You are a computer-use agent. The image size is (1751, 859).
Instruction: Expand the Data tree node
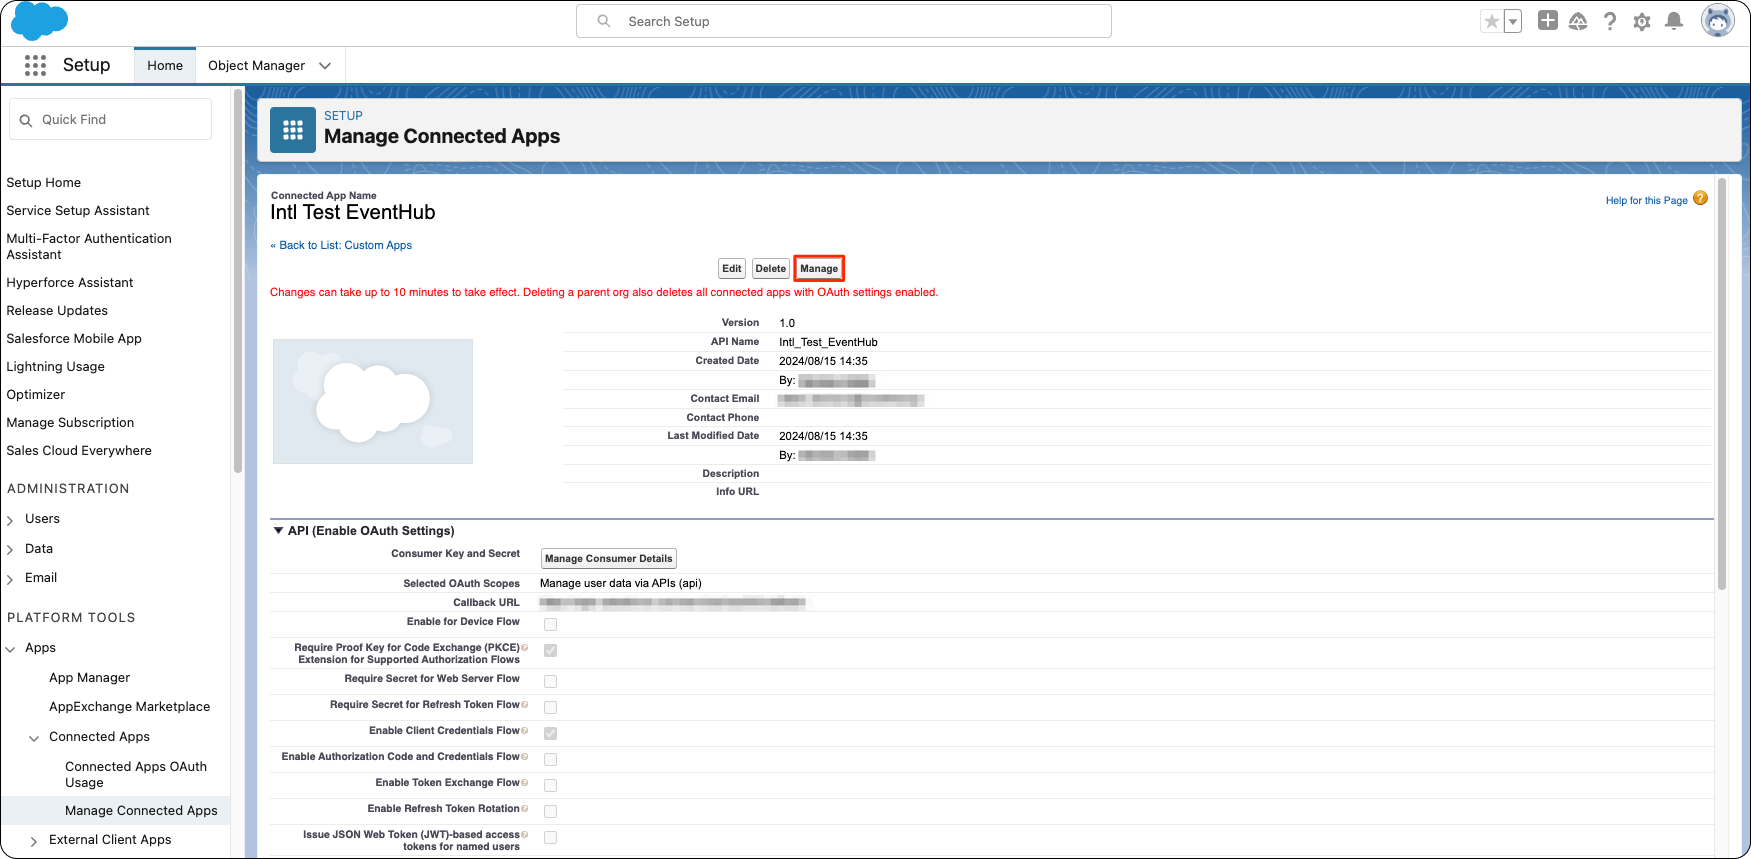[10, 550]
